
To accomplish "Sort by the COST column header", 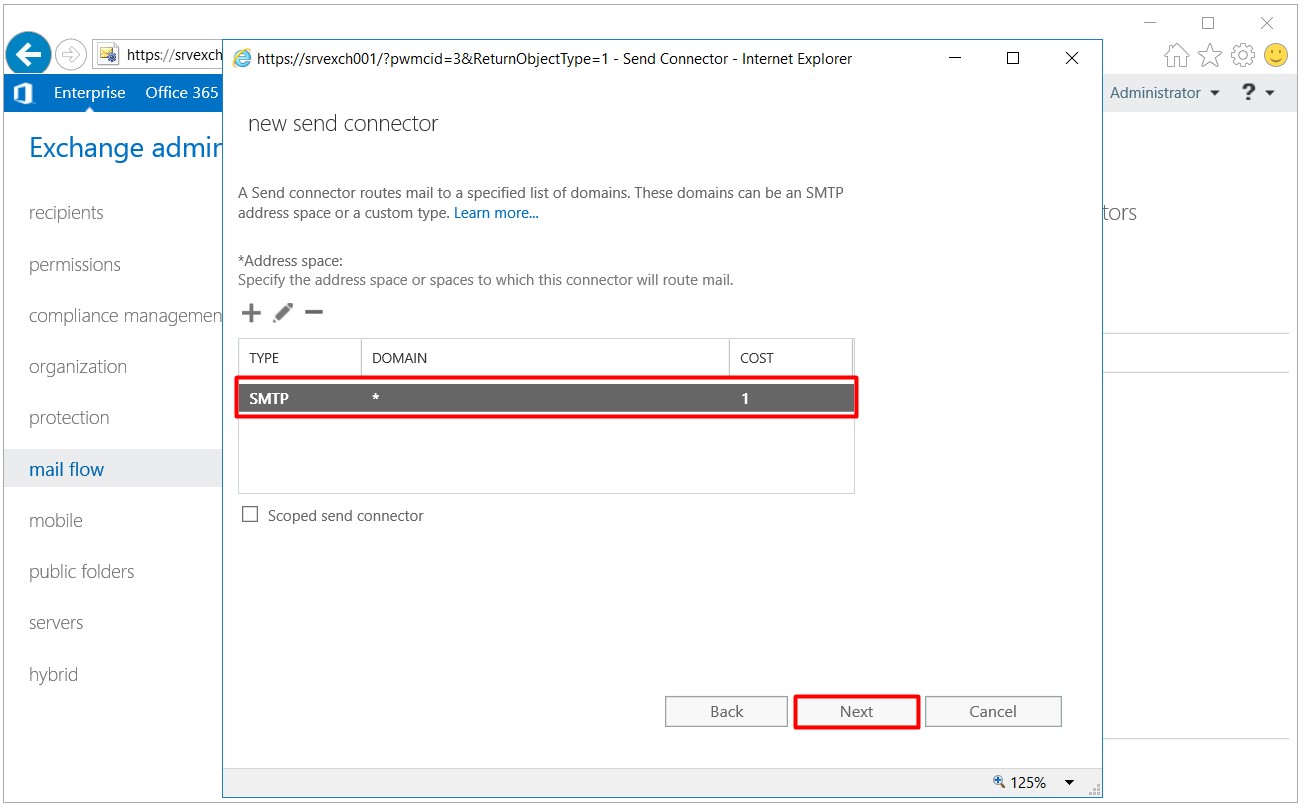I will 791,358.
